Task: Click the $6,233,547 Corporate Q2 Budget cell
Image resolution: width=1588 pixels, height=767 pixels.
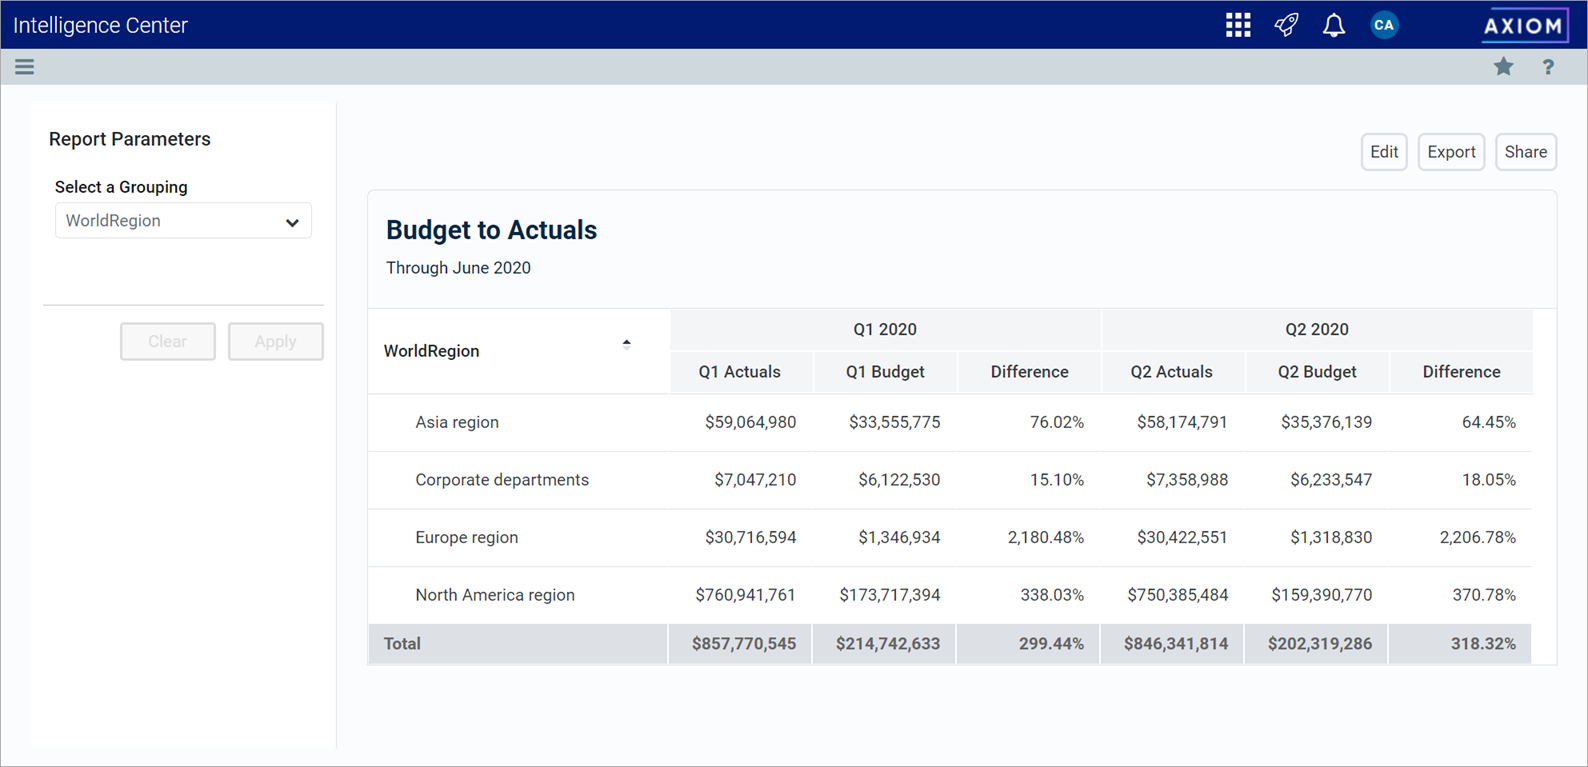Action: 1331,480
